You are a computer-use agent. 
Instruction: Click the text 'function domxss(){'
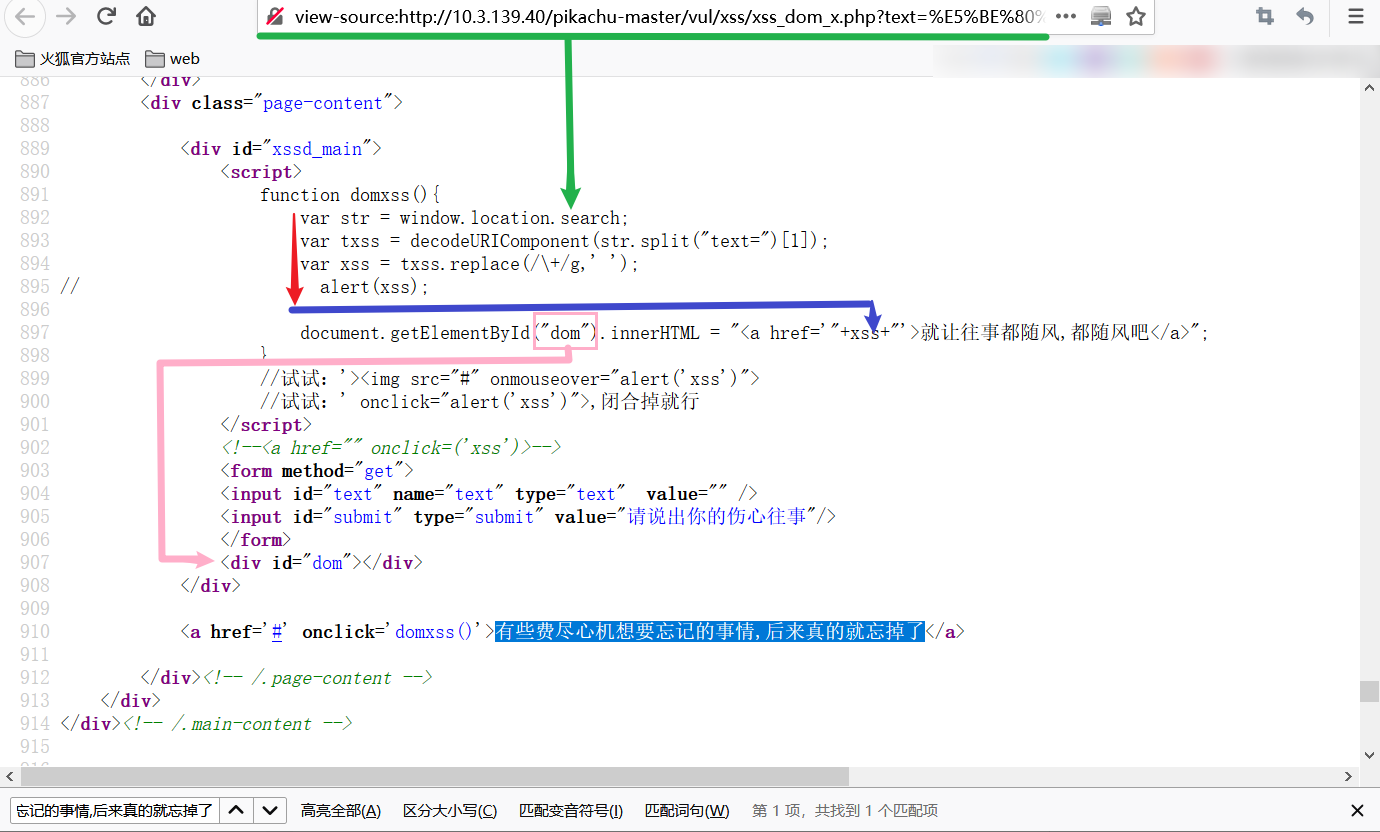tap(351, 195)
